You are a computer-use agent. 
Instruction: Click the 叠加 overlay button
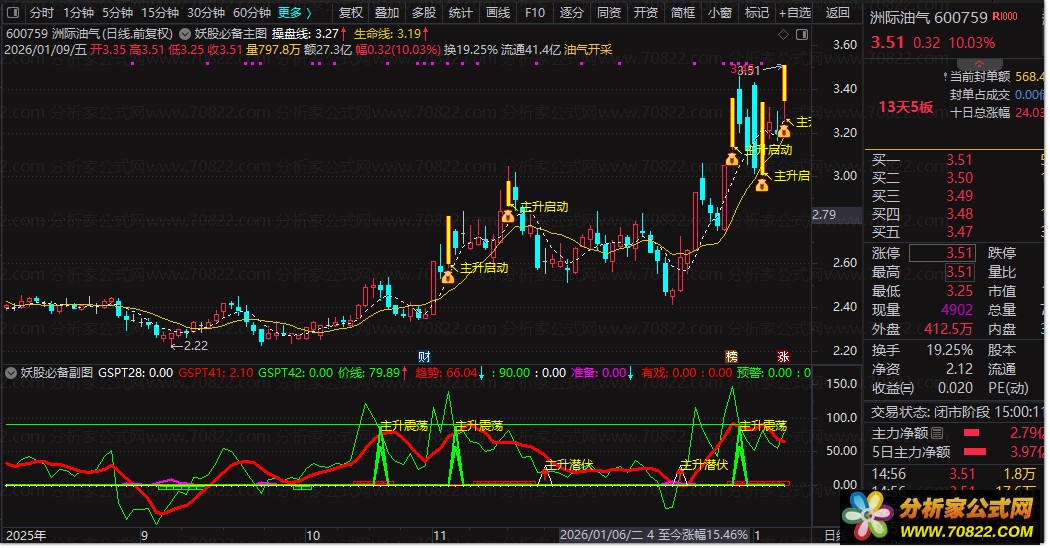[386, 13]
